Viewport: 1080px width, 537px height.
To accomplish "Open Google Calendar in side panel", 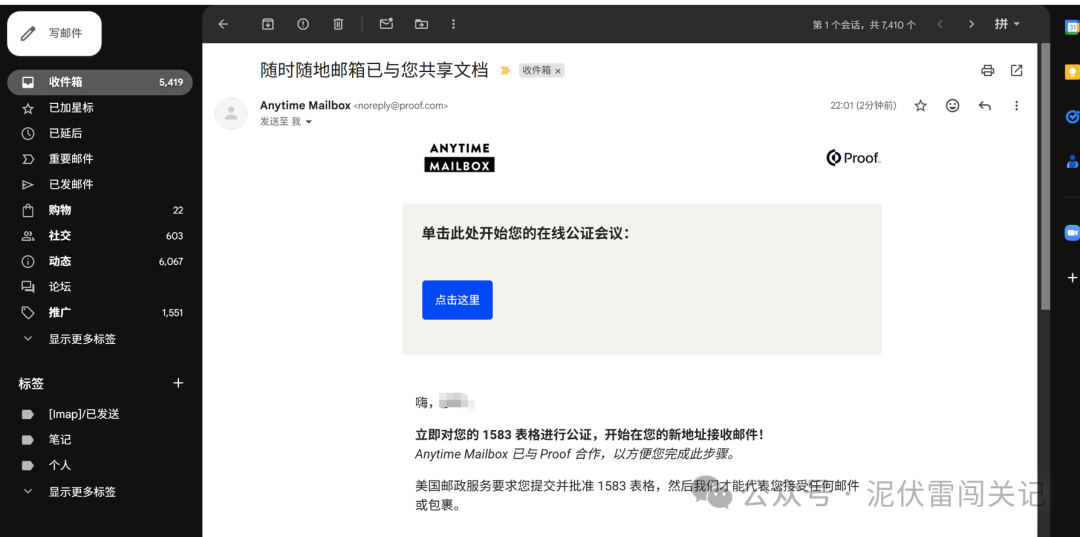I will pos(1072,27).
